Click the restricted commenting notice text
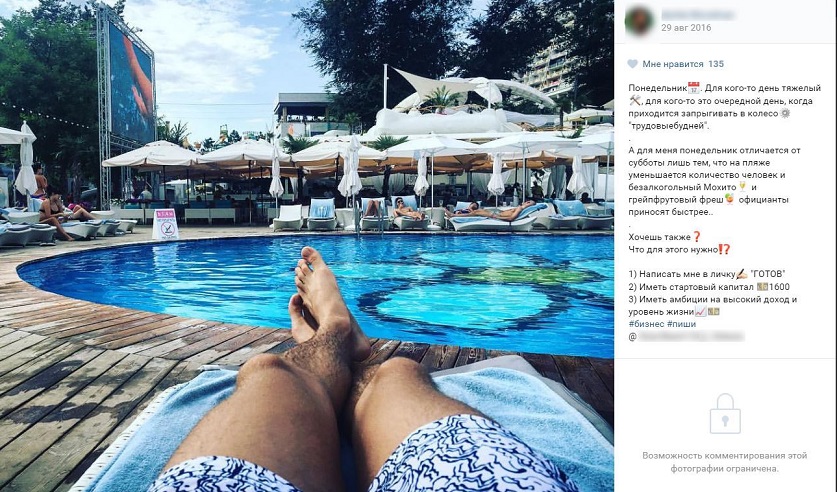 coord(724,462)
